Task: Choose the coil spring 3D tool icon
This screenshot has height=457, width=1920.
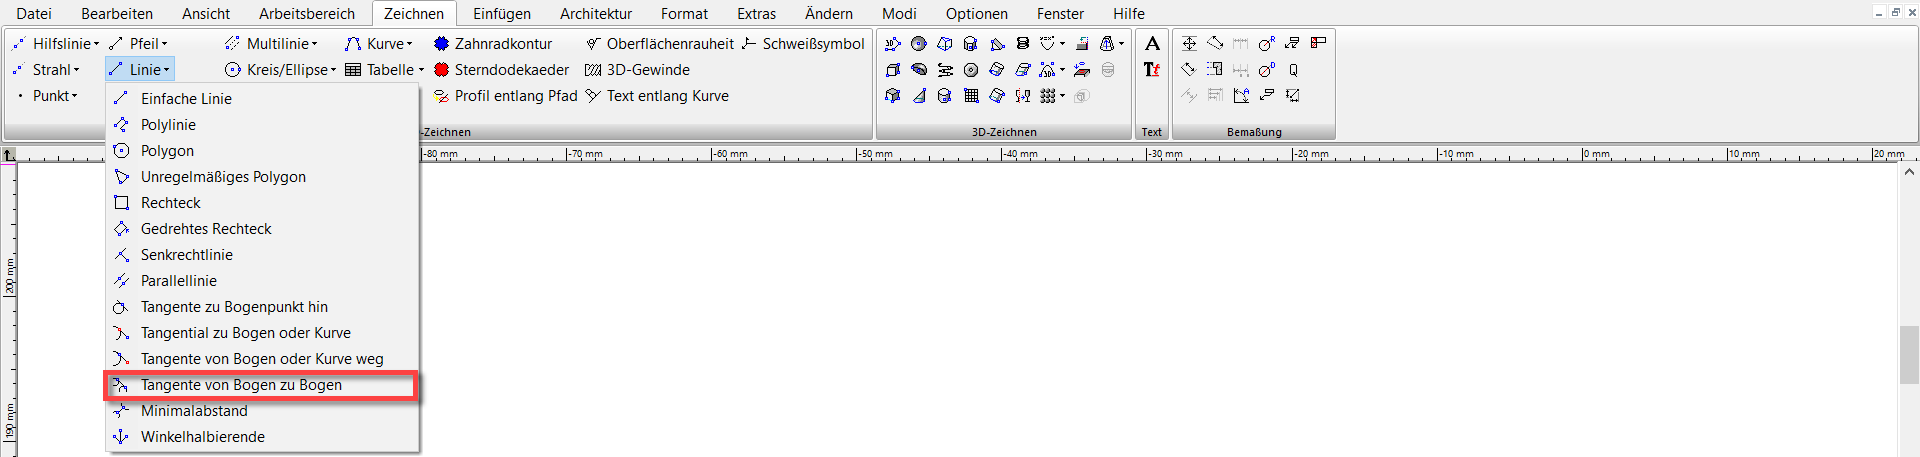Action: [1023, 43]
